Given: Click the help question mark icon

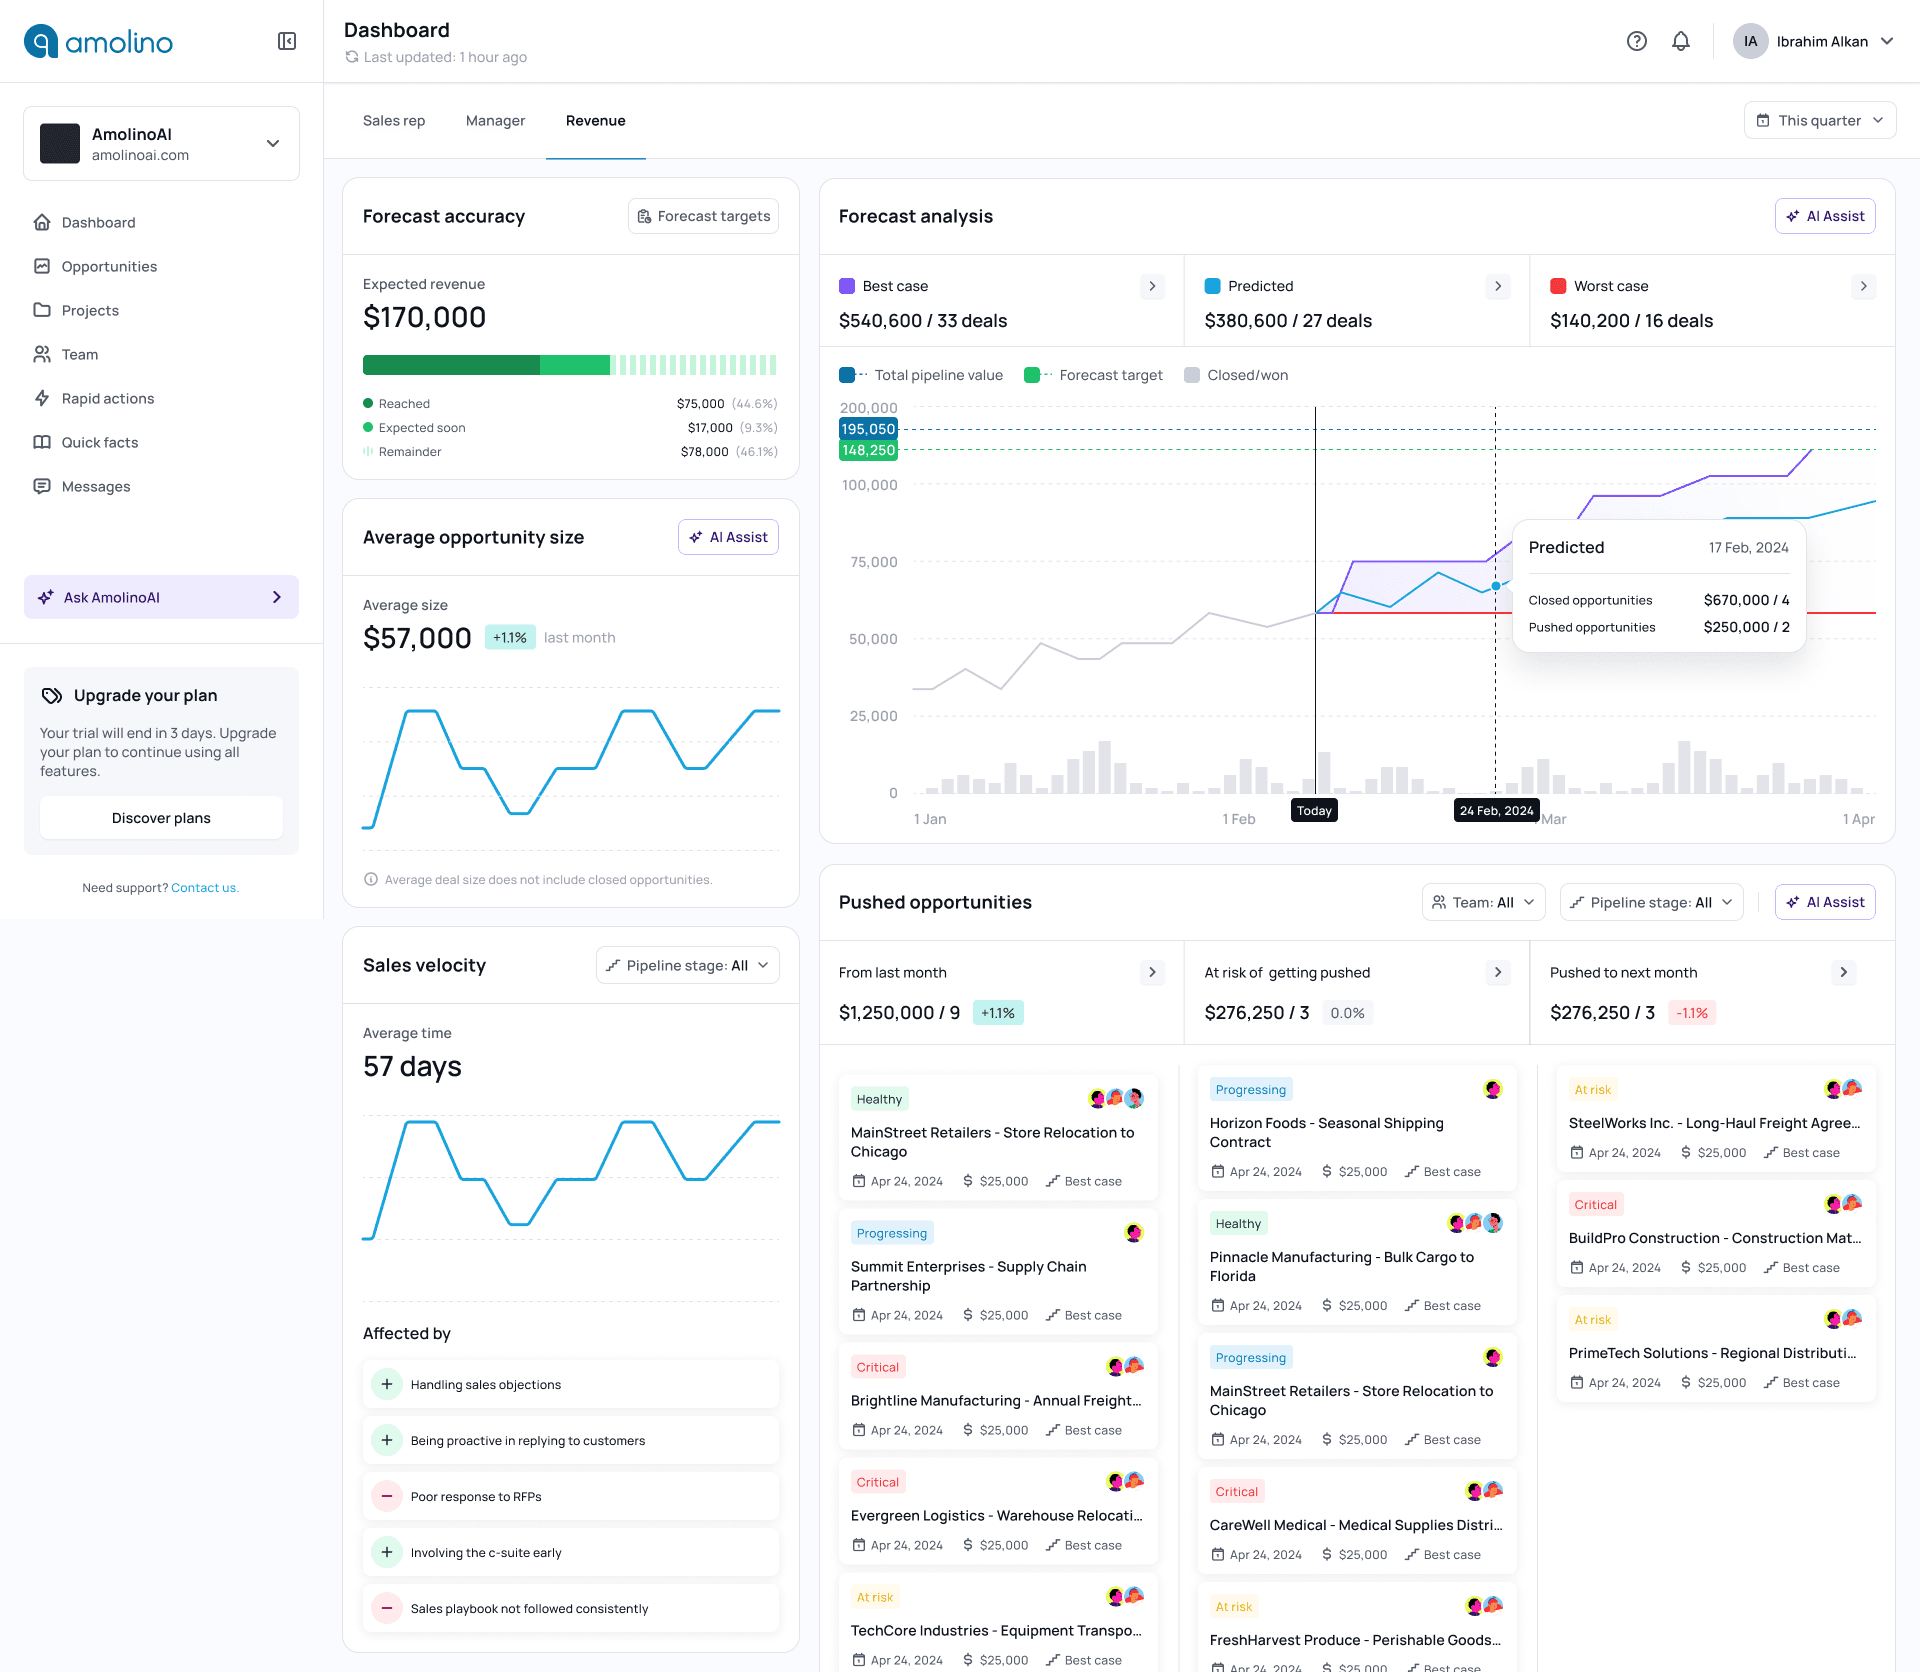Looking at the screenshot, I should click(1637, 41).
